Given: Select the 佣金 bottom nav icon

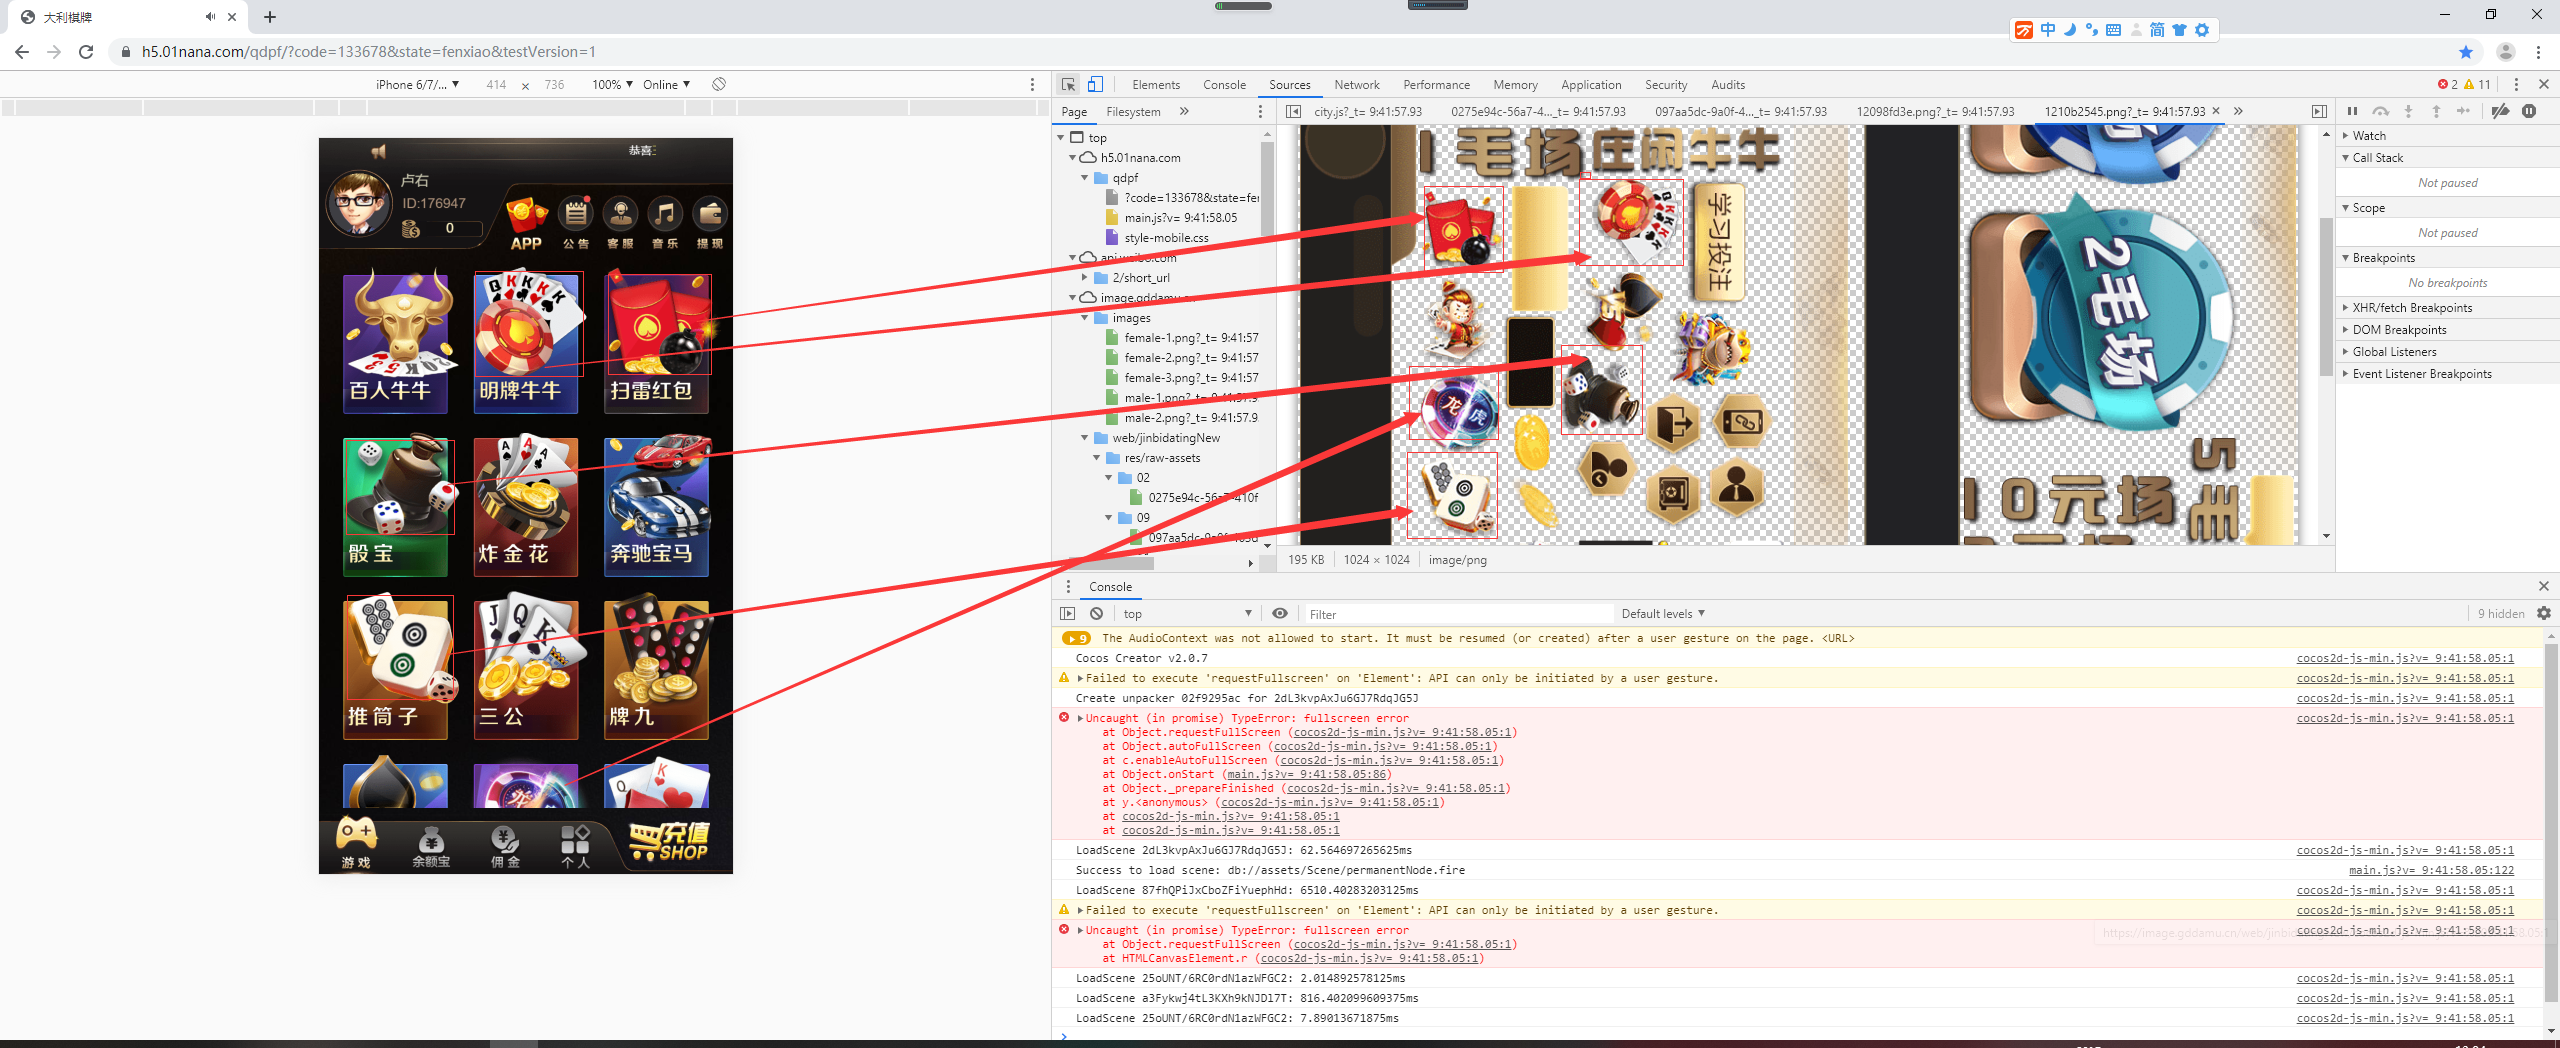Looking at the screenshot, I should coord(505,846).
